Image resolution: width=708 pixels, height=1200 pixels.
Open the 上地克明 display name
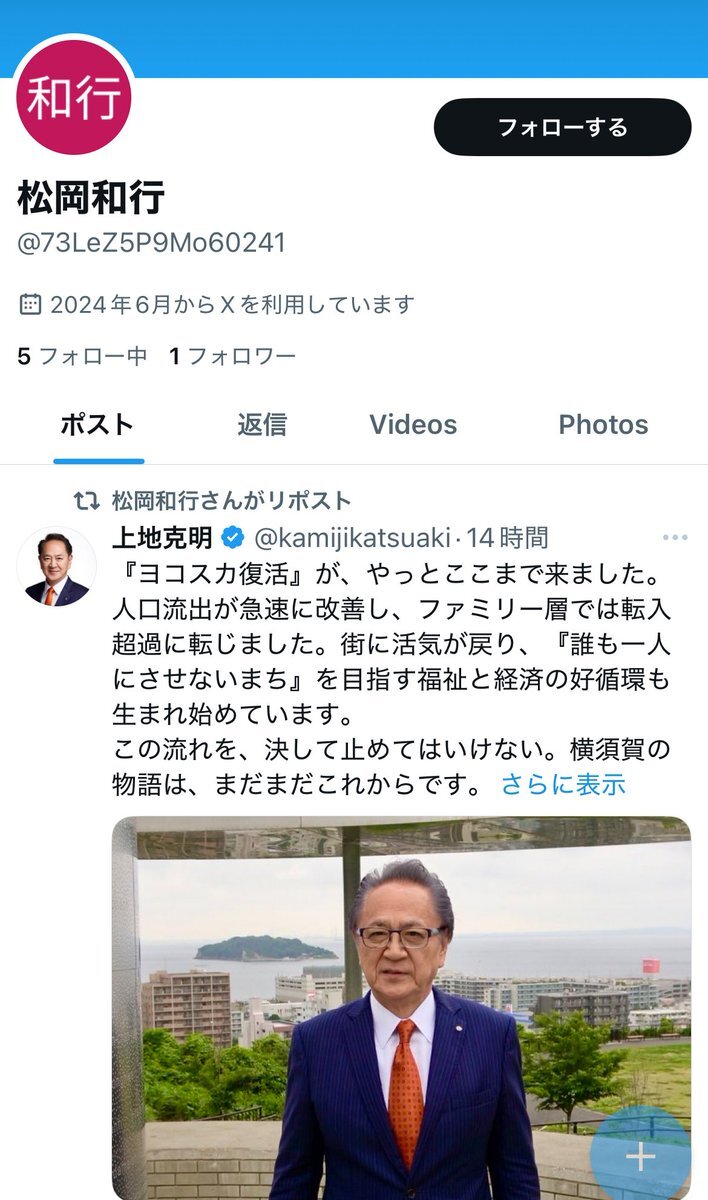click(163, 538)
